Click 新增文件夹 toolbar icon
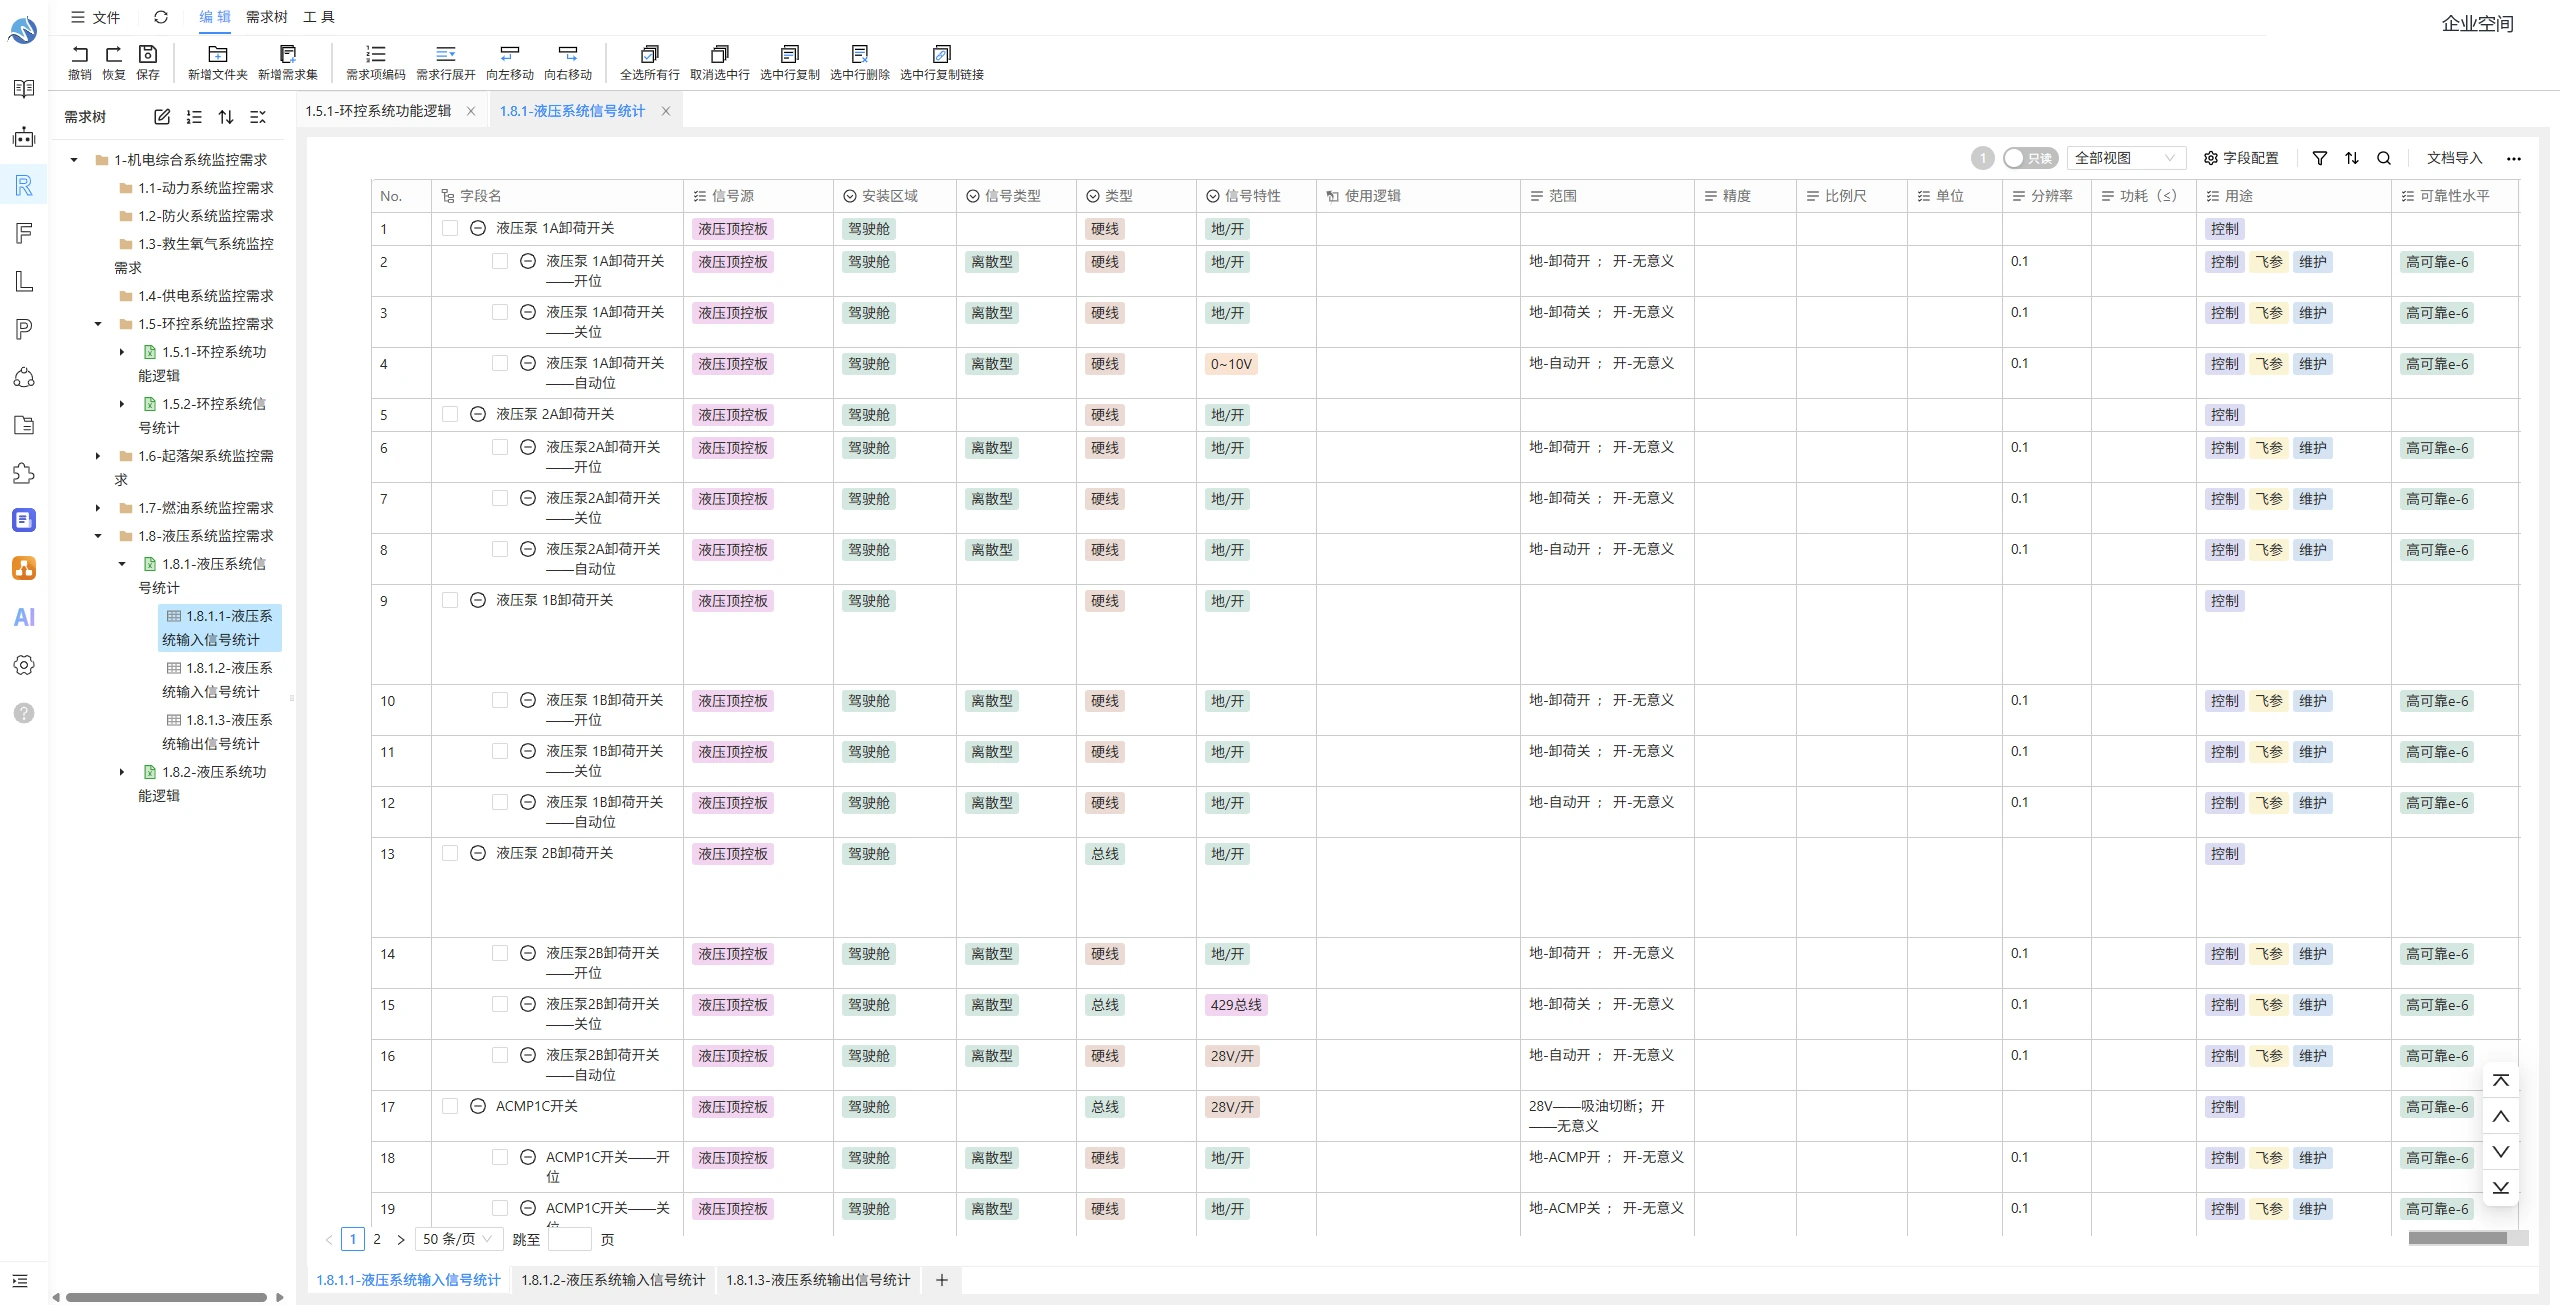The image size is (2560, 1305). 217,54
